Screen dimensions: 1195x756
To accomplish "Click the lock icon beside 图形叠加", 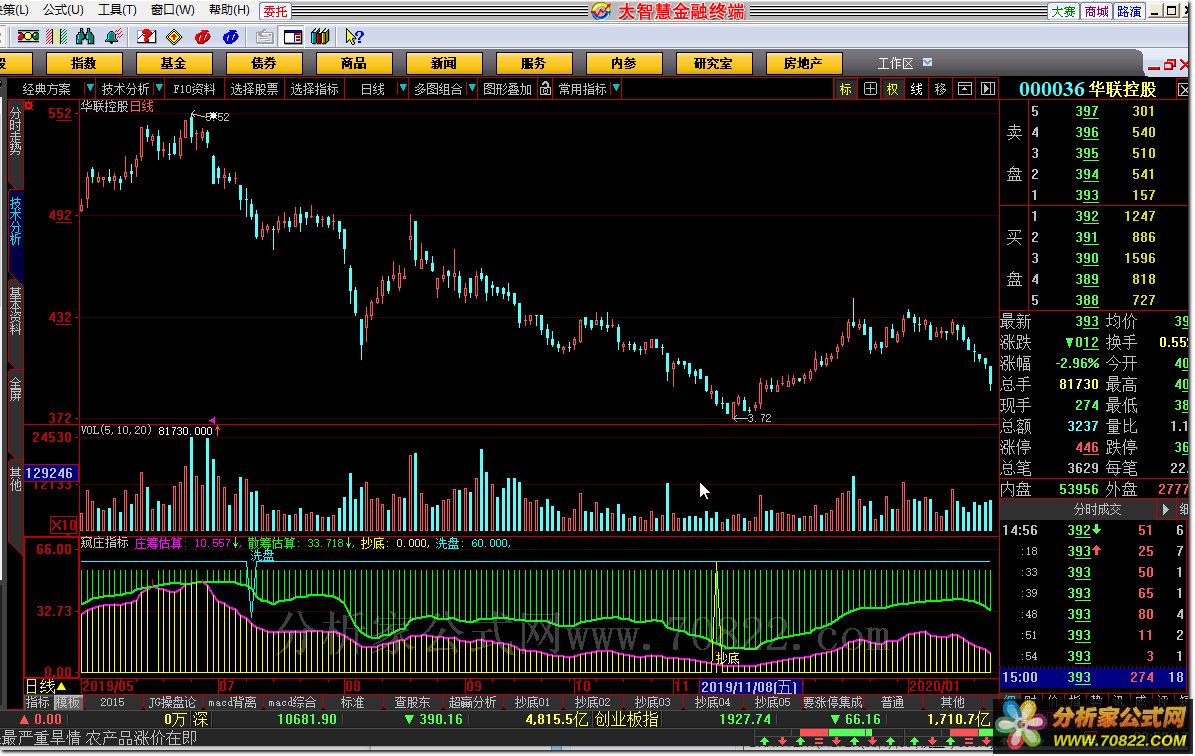I will tap(546, 89).
